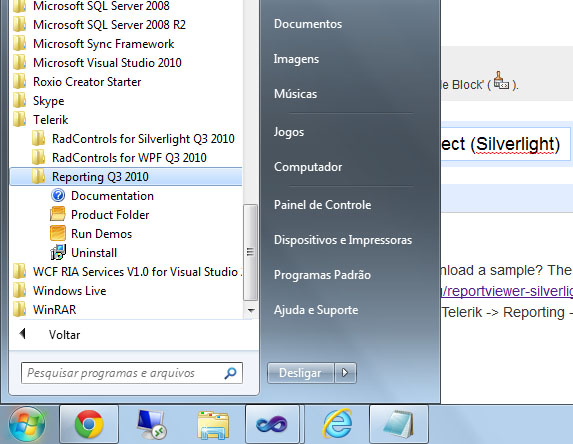Viewport: 573px width, 444px height.
Task: Open Músicas in the right pane
Action: (295, 94)
